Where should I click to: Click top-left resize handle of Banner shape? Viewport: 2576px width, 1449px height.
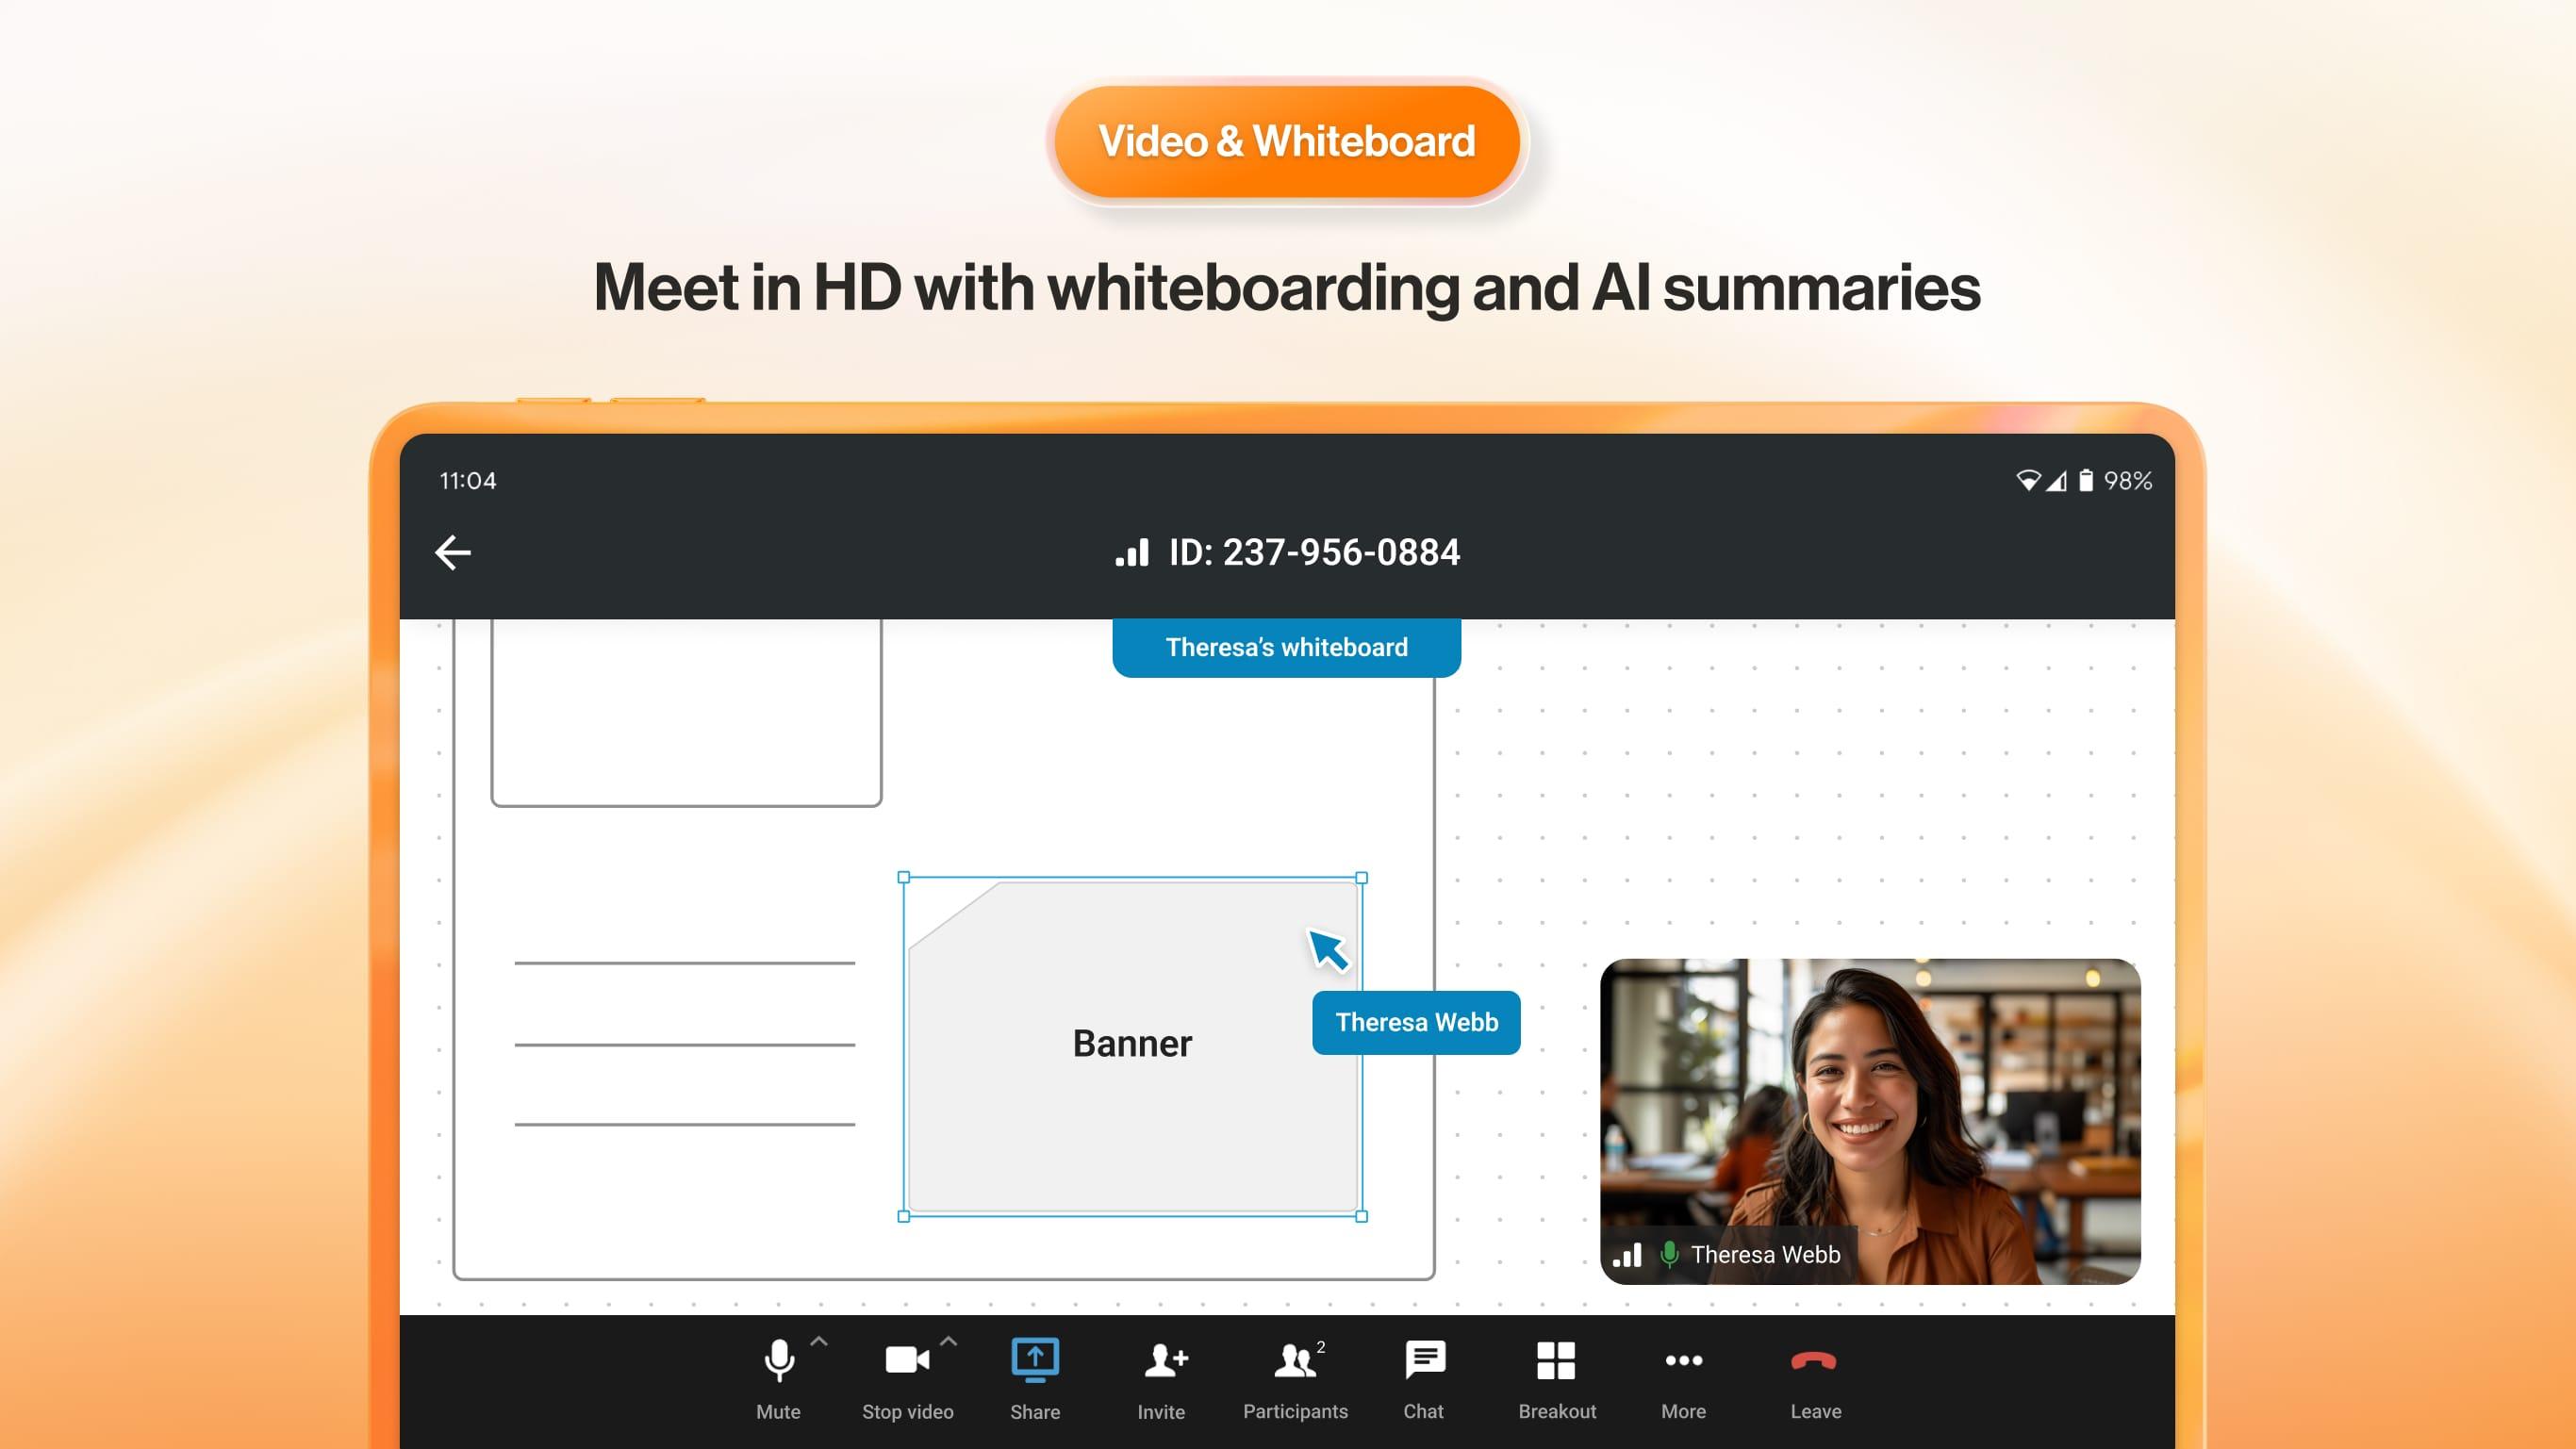[904, 877]
